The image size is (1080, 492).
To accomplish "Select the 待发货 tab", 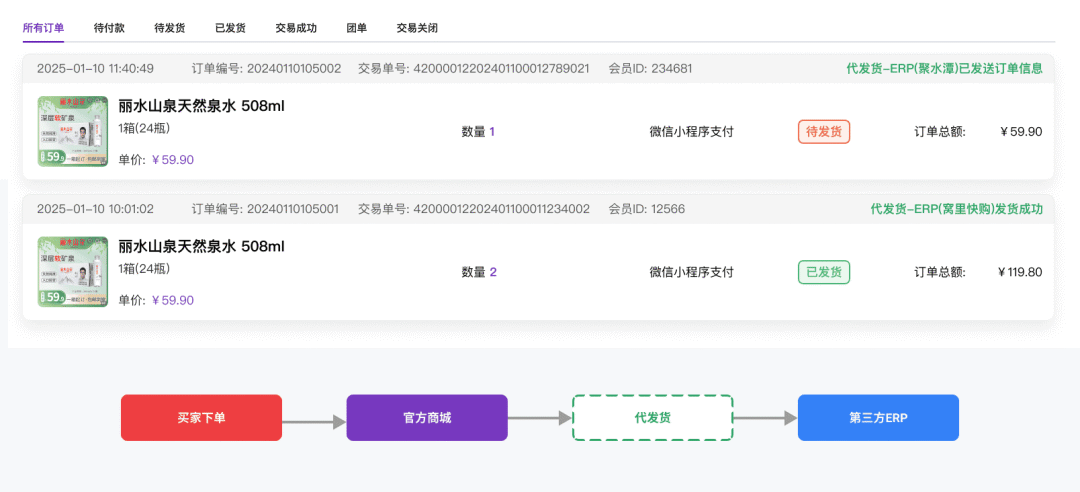I will coord(169,28).
